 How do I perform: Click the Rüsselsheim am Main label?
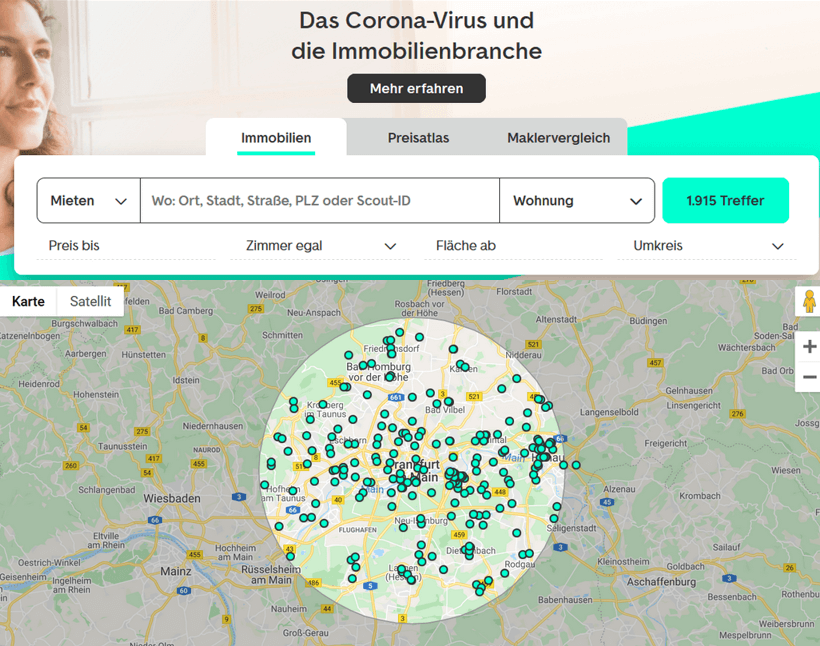271,574
